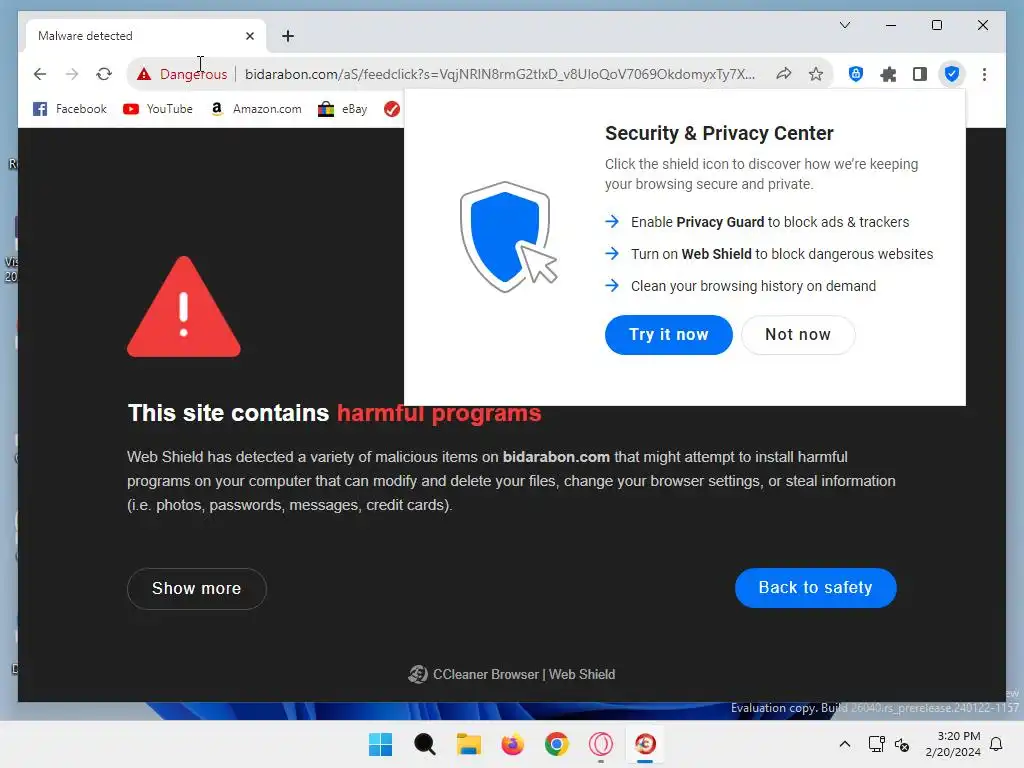The width and height of the screenshot is (1024, 768).
Task: Expand the tab search chevron
Action: tap(844, 25)
